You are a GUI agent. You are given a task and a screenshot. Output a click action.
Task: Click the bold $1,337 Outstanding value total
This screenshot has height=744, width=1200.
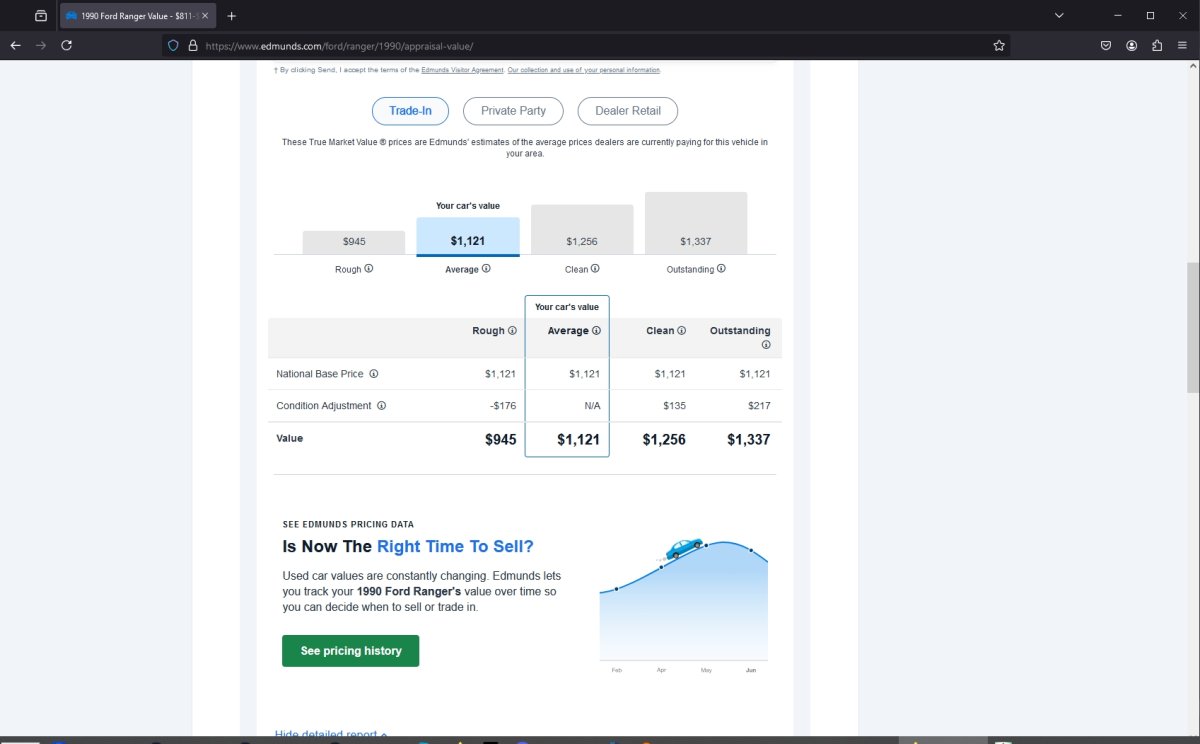[748, 439]
